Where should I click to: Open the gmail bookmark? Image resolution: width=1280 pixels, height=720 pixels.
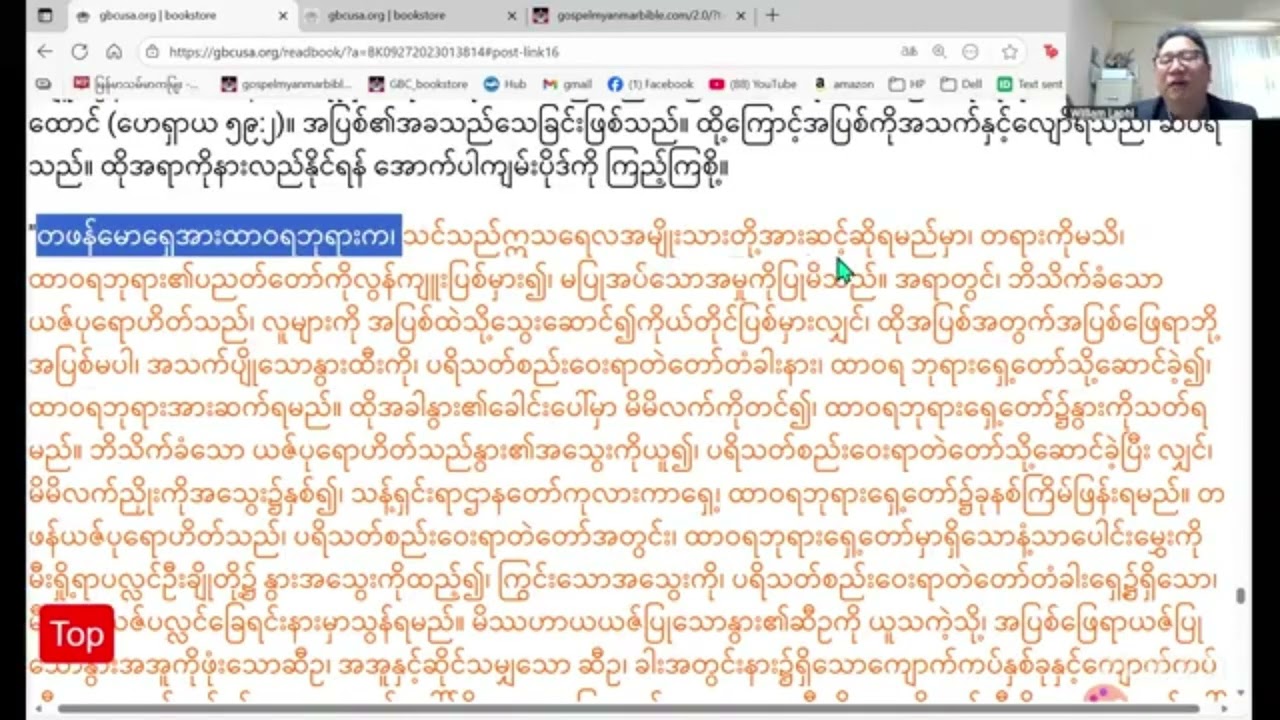click(567, 84)
